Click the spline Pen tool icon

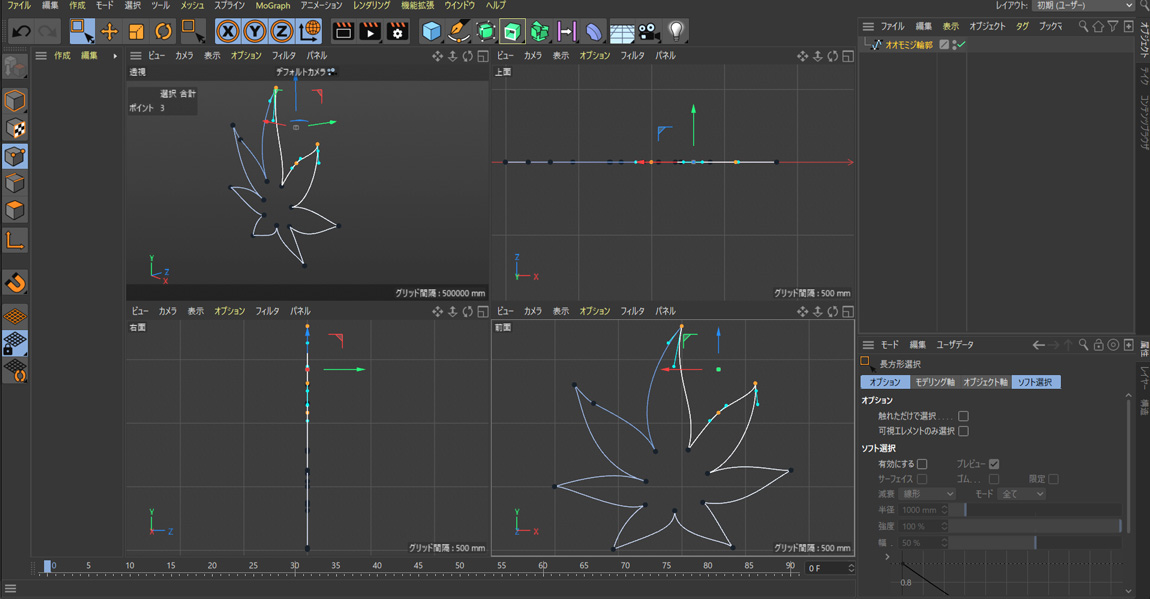[458, 32]
